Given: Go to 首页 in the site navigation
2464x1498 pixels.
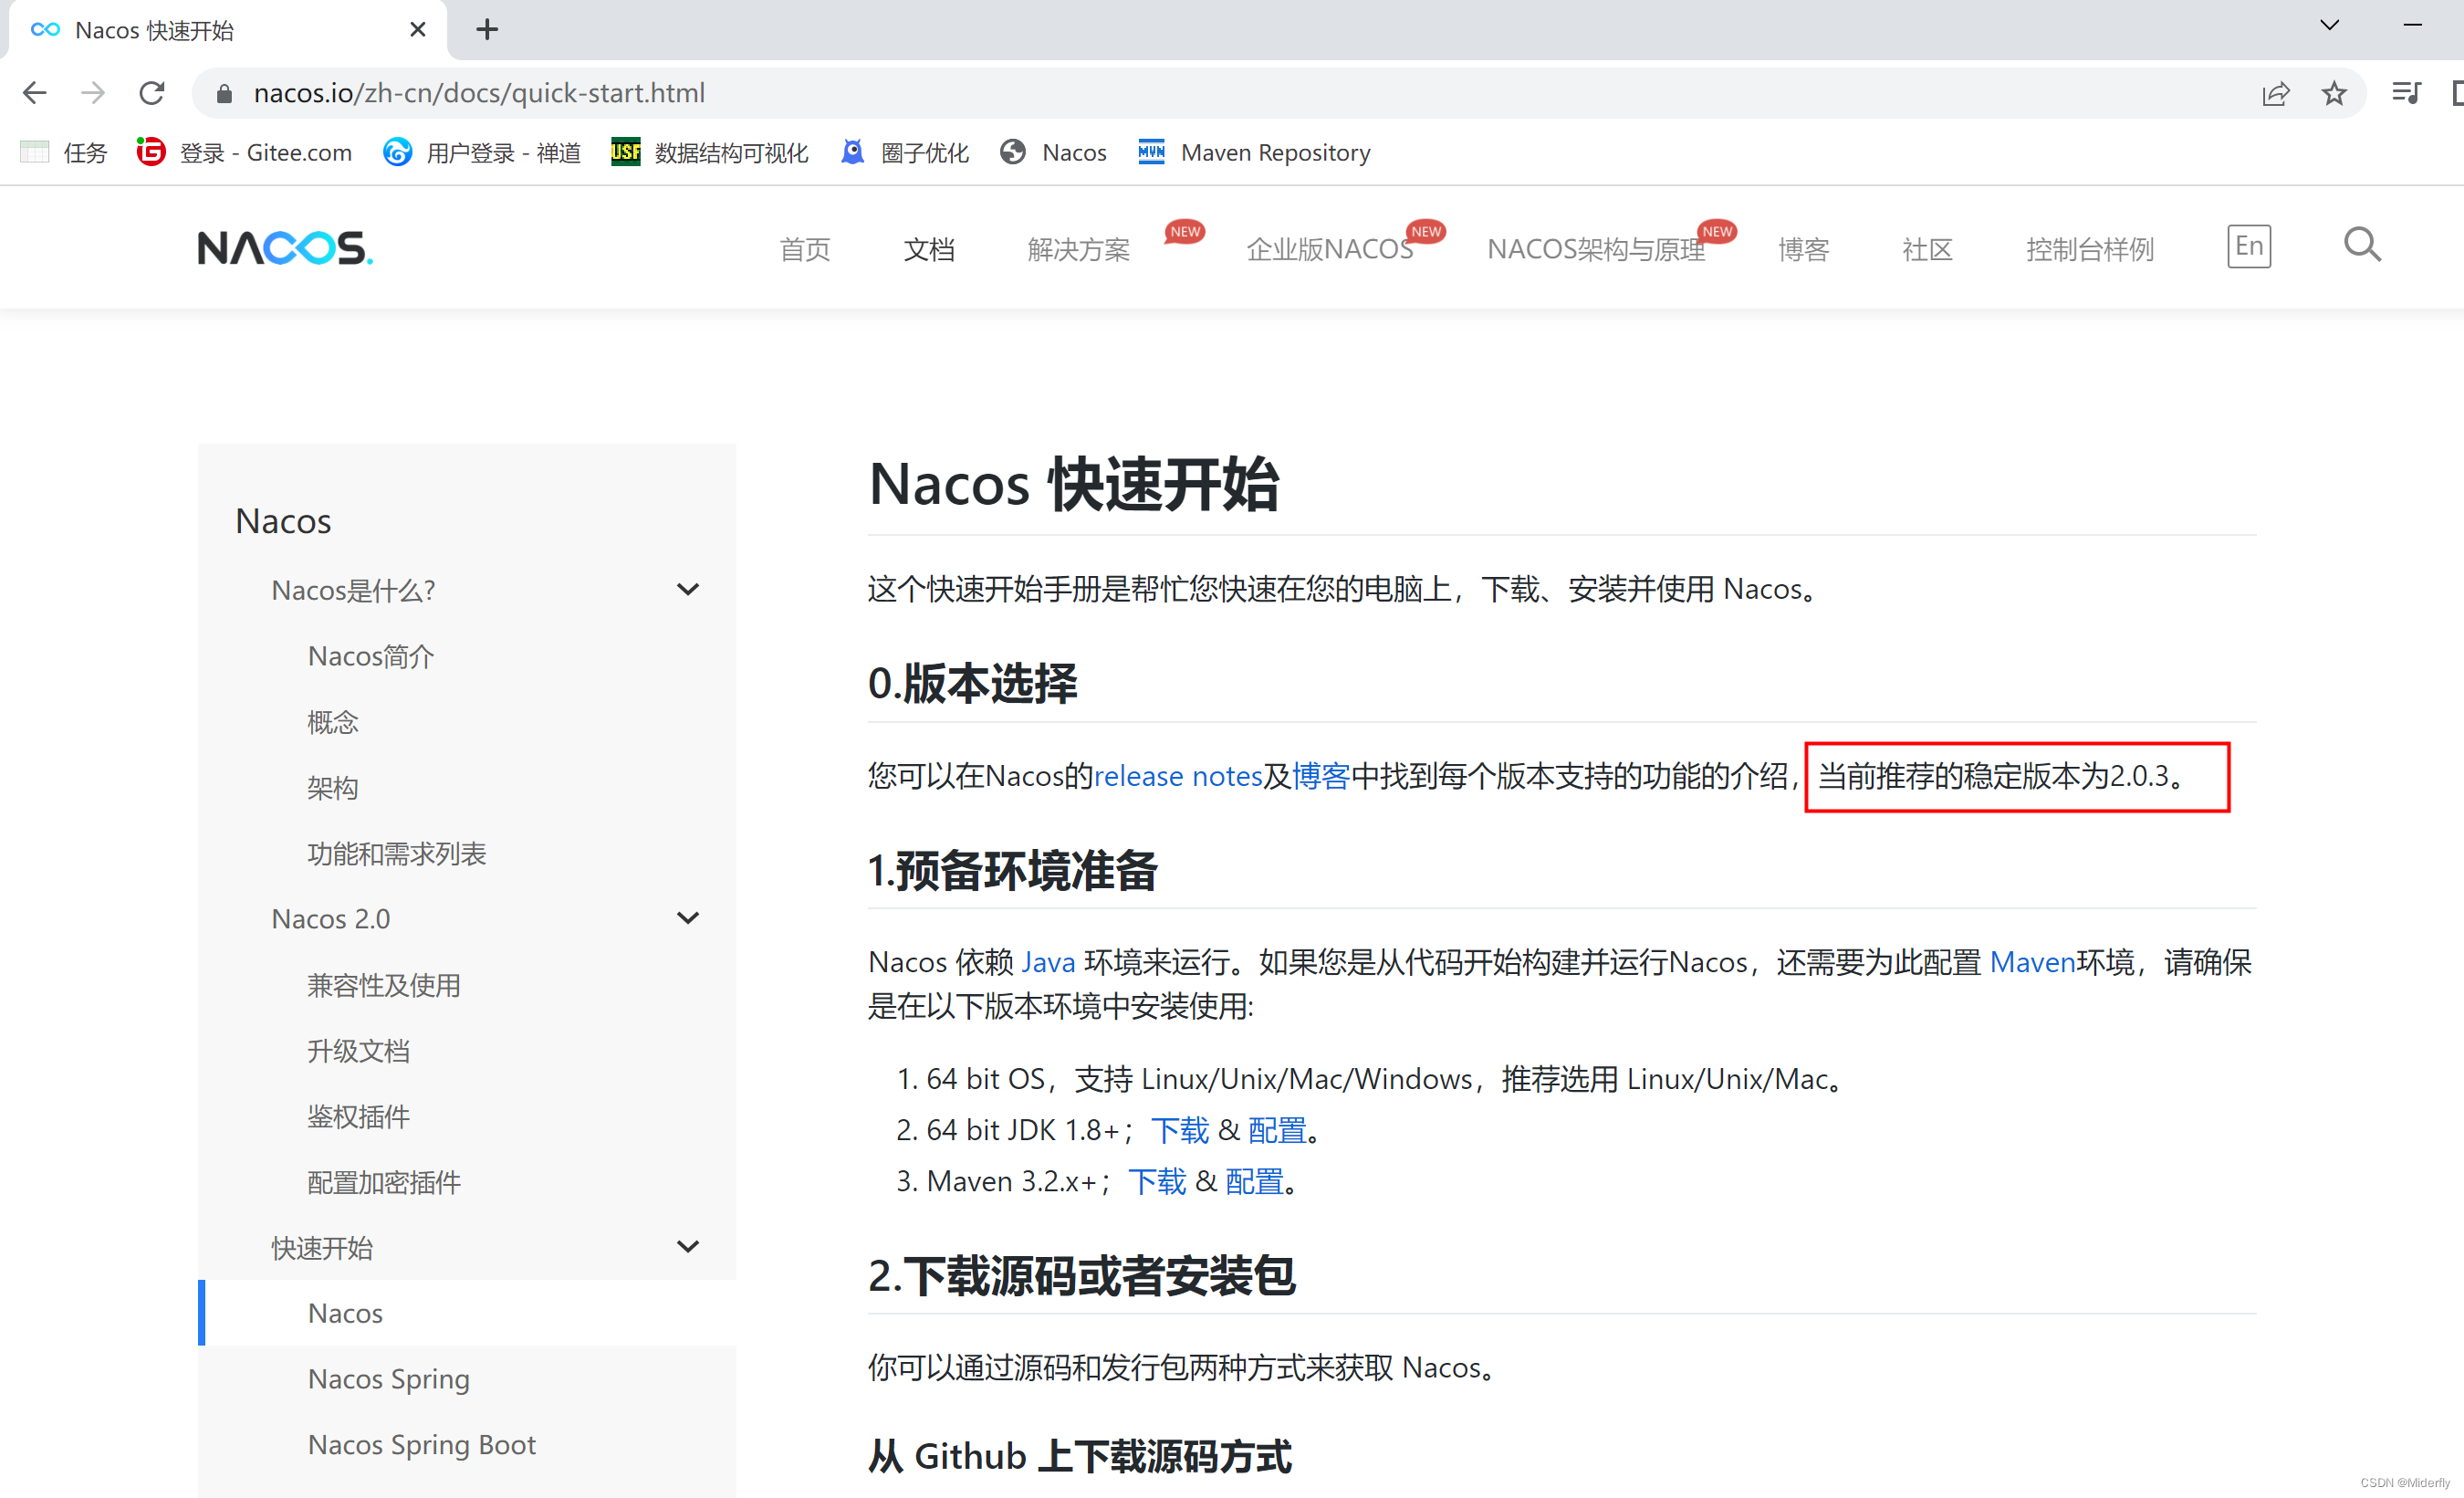Looking at the screenshot, I should 805,249.
